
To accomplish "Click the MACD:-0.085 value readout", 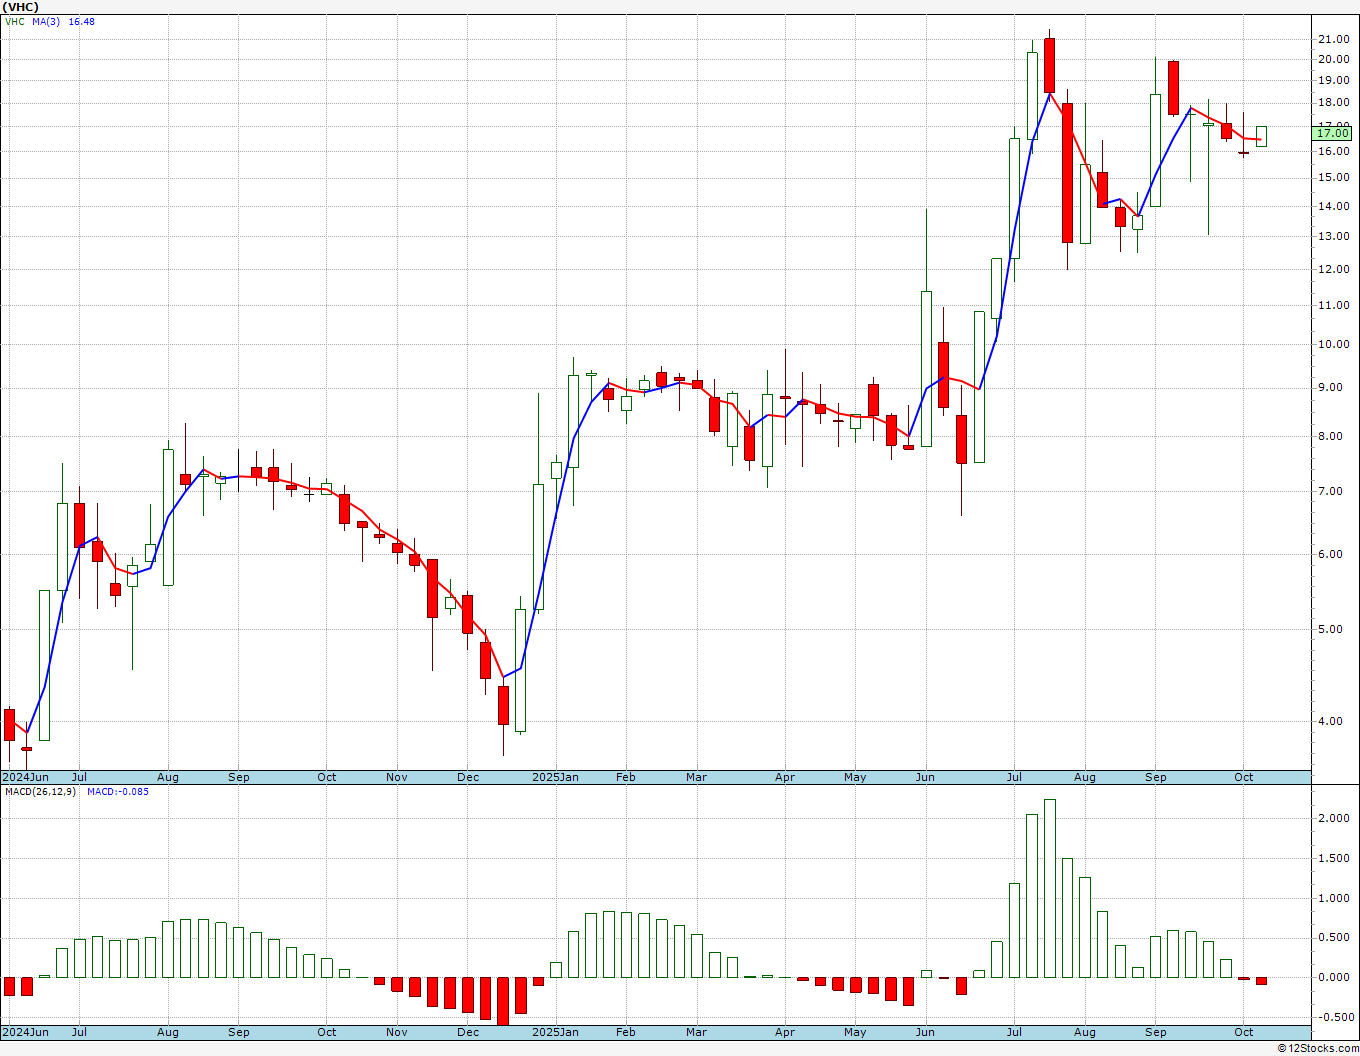I will tap(118, 792).
